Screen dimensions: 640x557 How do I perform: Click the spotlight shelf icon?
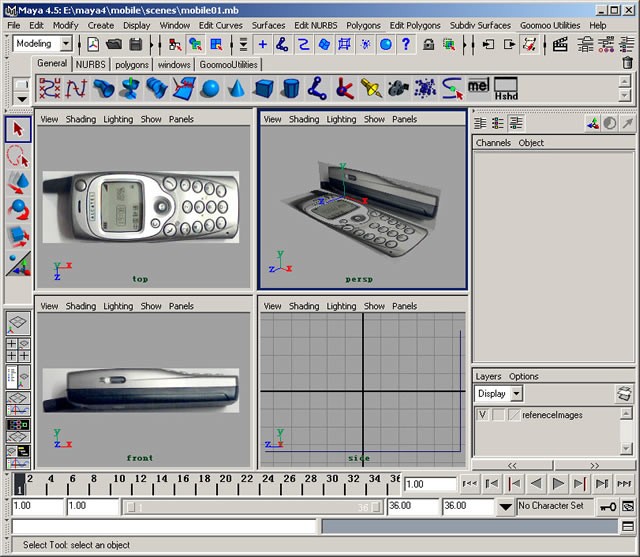click(371, 89)
